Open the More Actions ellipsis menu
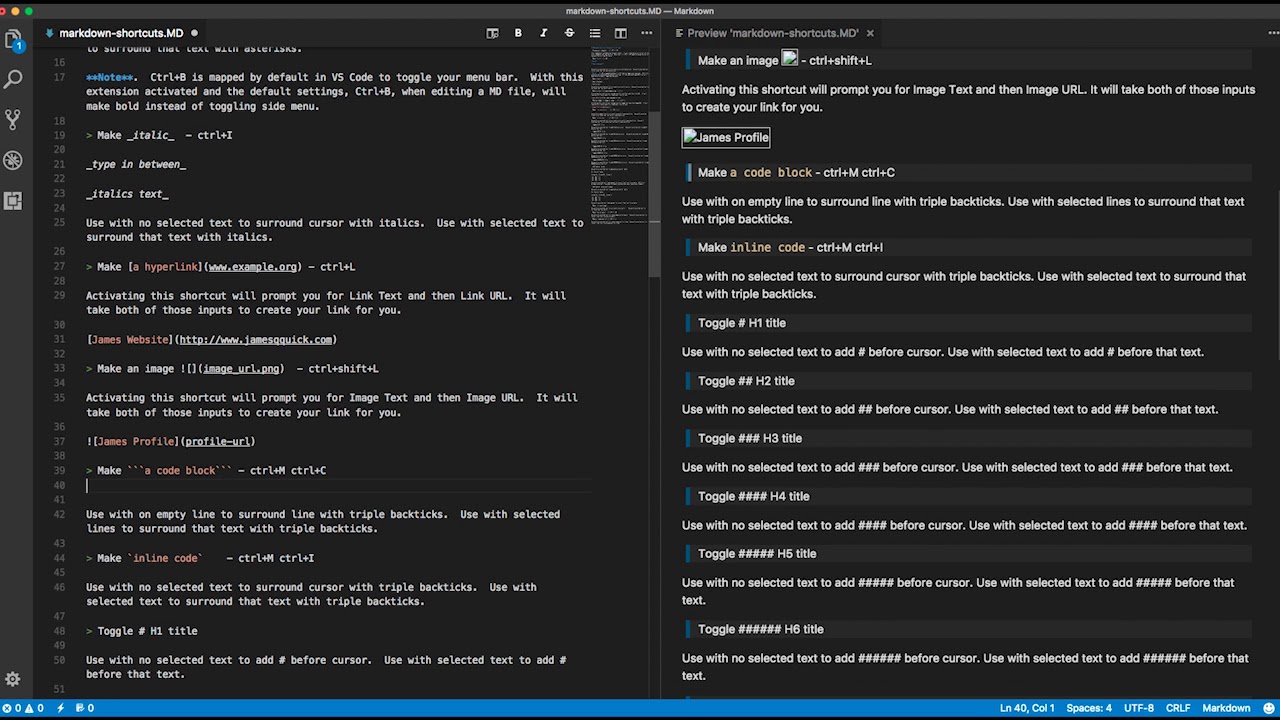The height and width of the screenshot is (720, 1280). click(646, 33)
